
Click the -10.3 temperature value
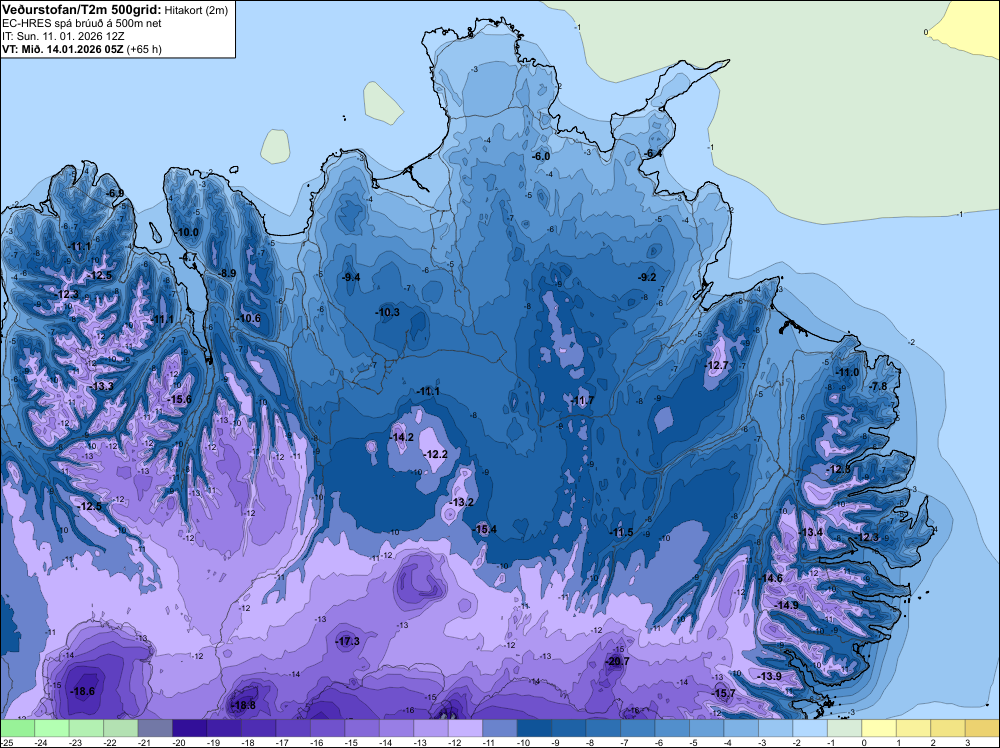point(388,312)
